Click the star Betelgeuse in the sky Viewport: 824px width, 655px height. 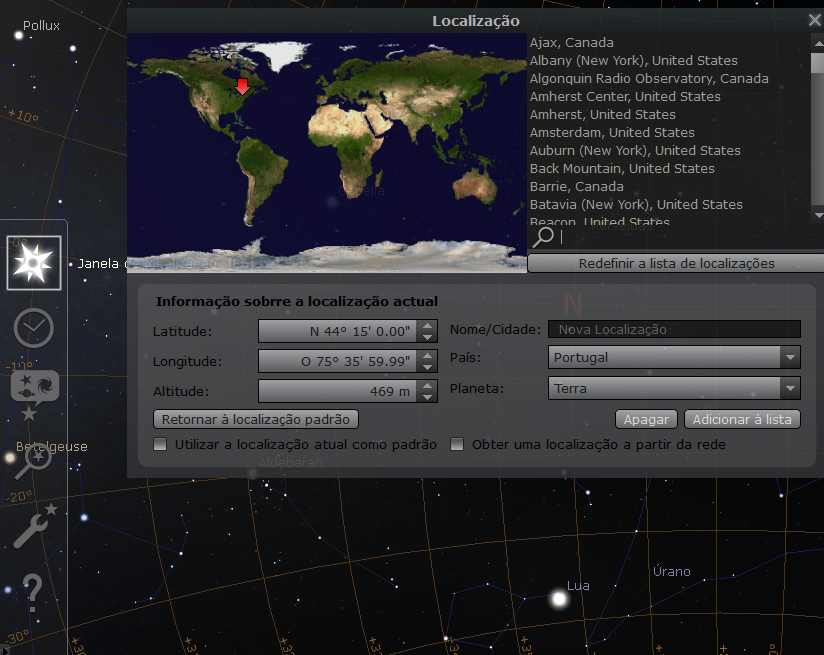point(9,458)
